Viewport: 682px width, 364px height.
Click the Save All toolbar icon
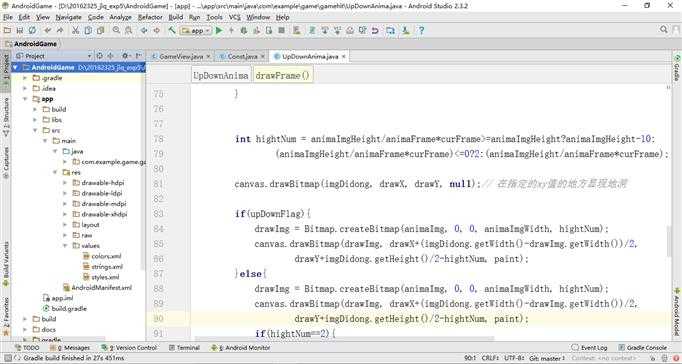[20, 30]
